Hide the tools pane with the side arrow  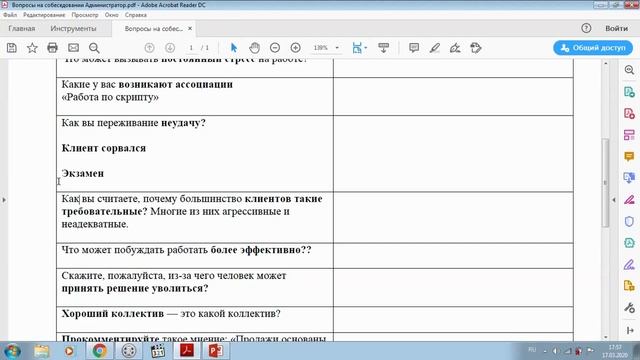coord(614,200)
